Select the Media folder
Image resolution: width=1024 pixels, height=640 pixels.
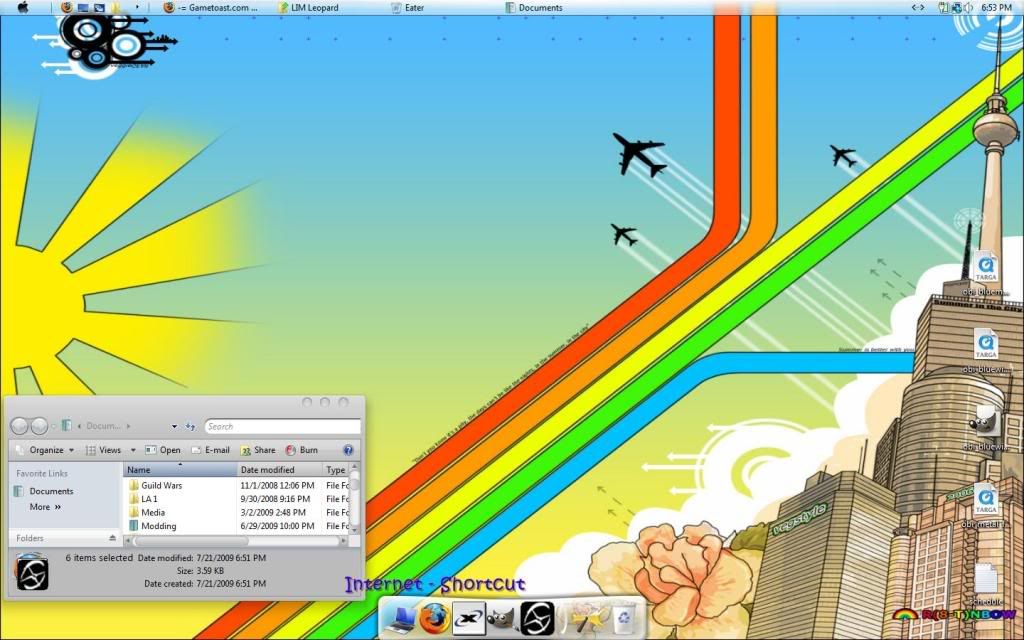pyautogui.click(x=147, y=513)
